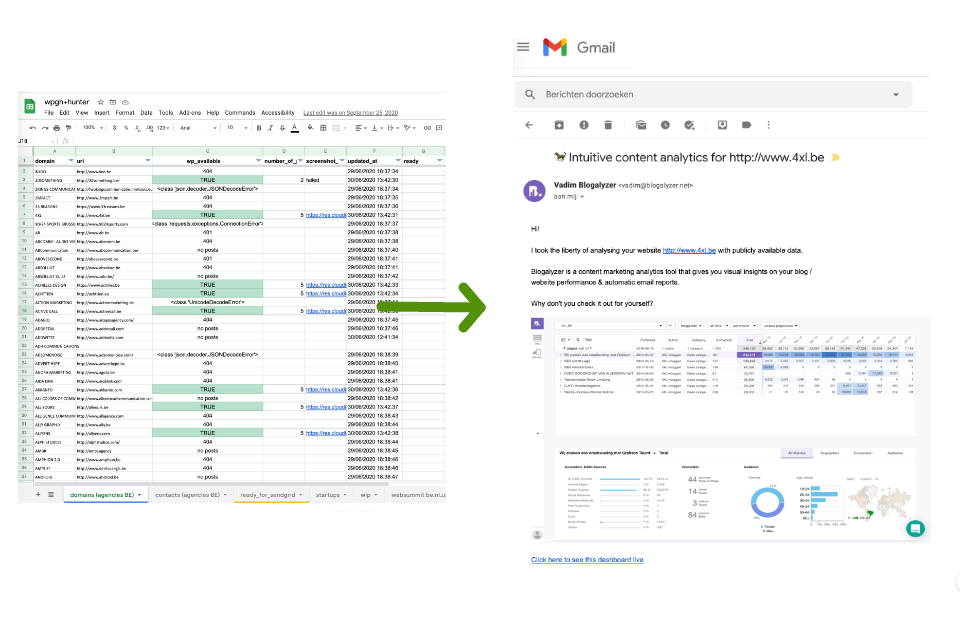Insert comment via Sheets toolbar icon
960x640 pixels.
tap(439, 128)
